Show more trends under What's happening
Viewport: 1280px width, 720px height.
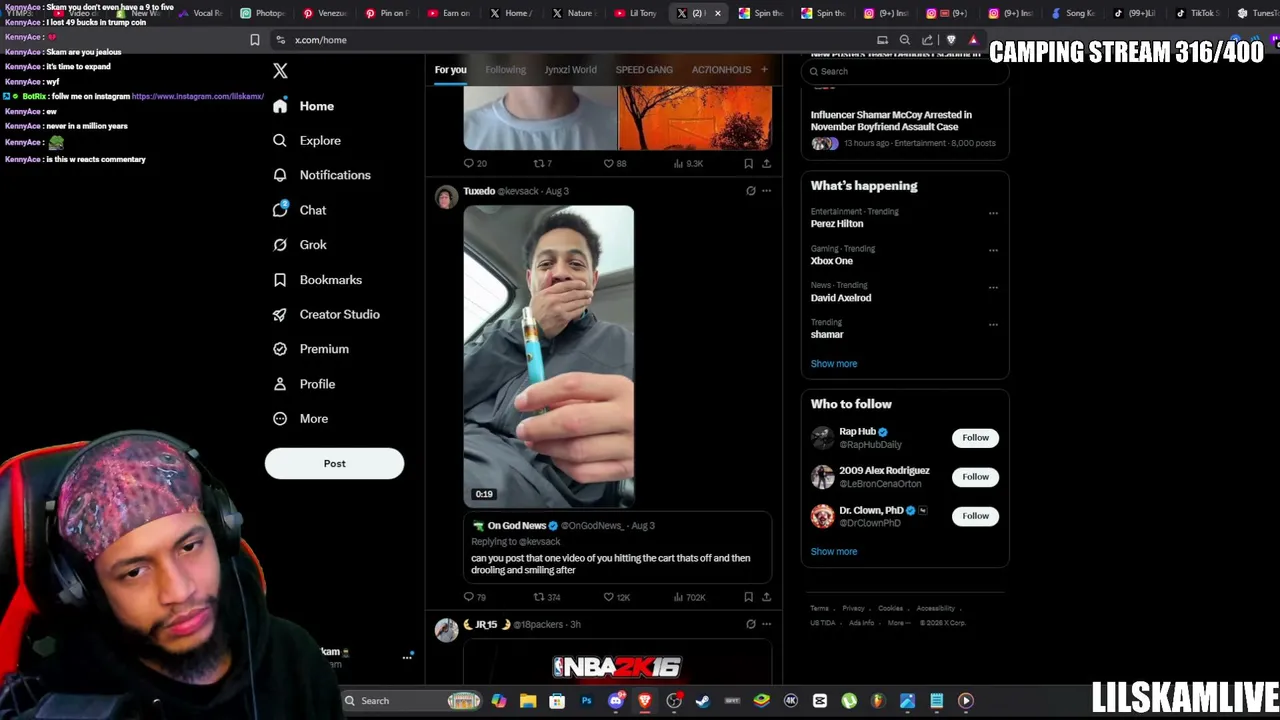point(834,364)
